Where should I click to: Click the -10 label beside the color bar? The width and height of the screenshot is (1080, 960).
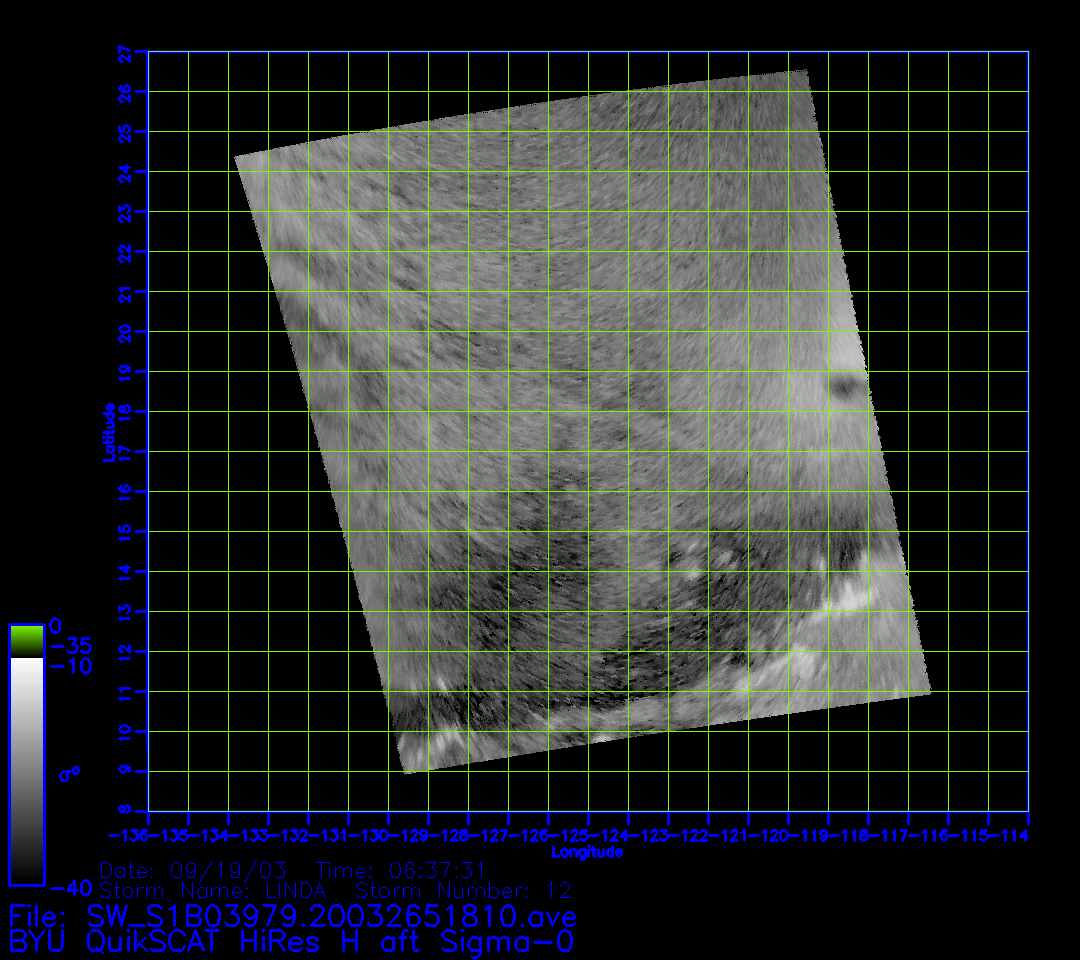tap(70, 666)
